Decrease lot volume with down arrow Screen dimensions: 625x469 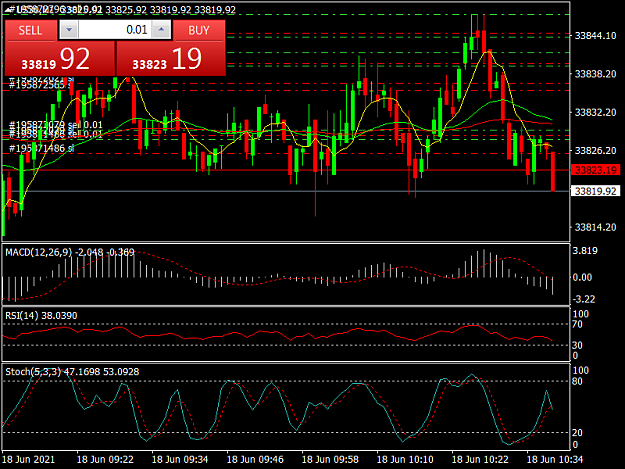point(69,30)
